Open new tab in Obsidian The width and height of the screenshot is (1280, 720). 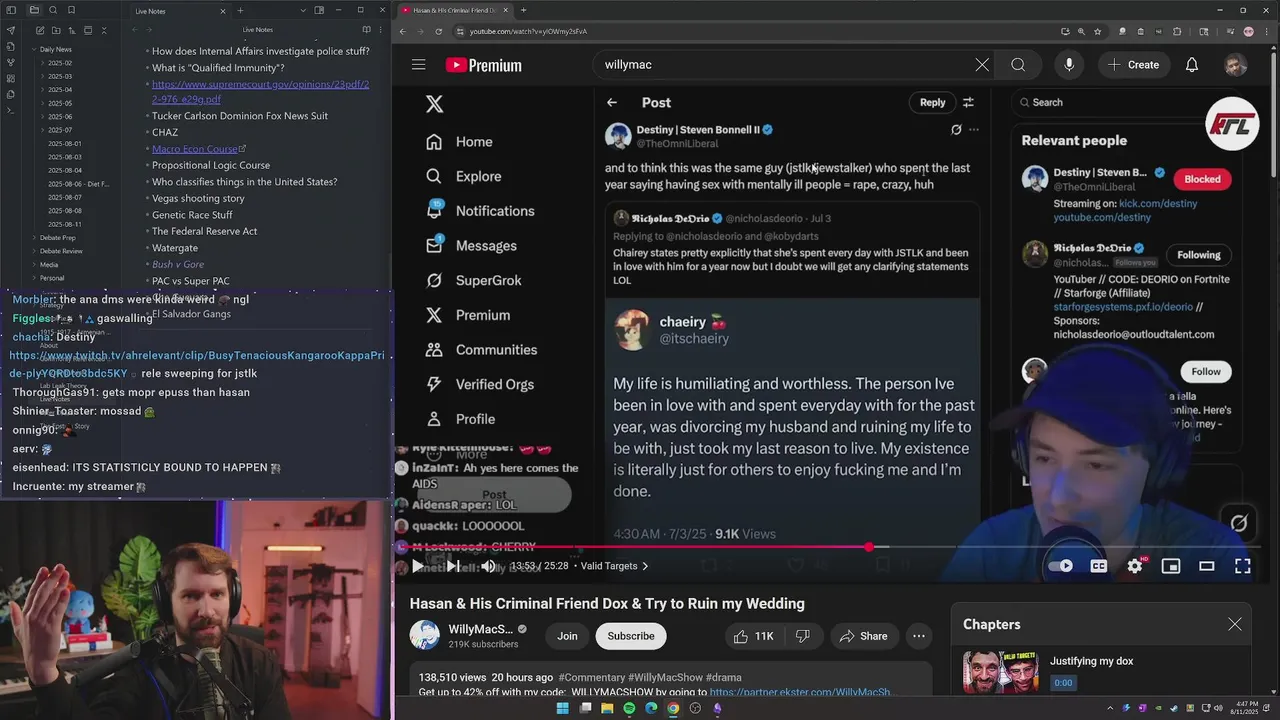(240, 10)
